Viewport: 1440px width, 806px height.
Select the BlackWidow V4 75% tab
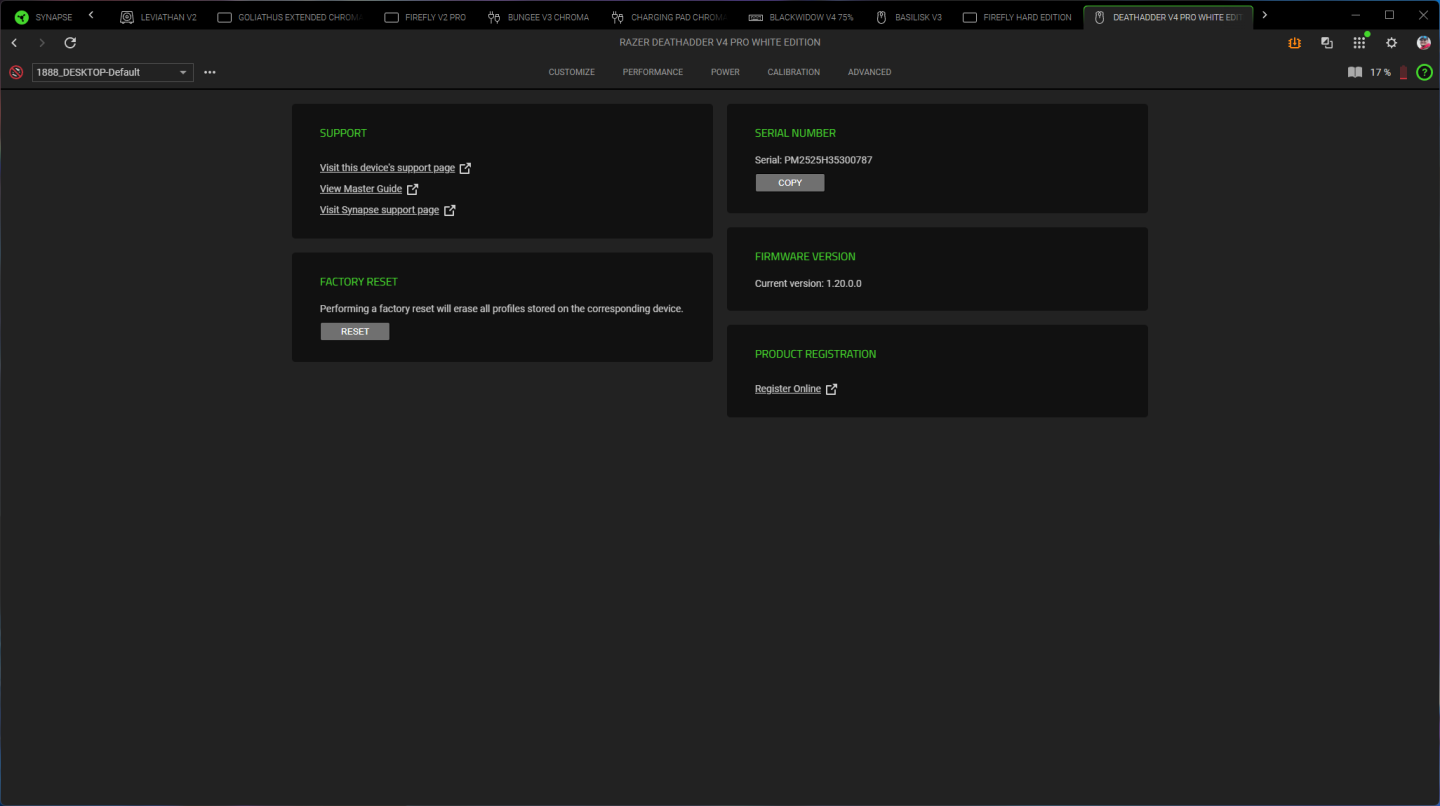[x=800, y=17]
